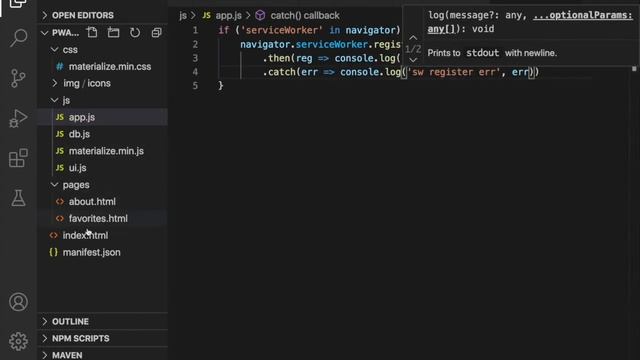Click the catch() callback breadcrumb
The height and width of the screenshot is (360, 640).
point(305,16)
